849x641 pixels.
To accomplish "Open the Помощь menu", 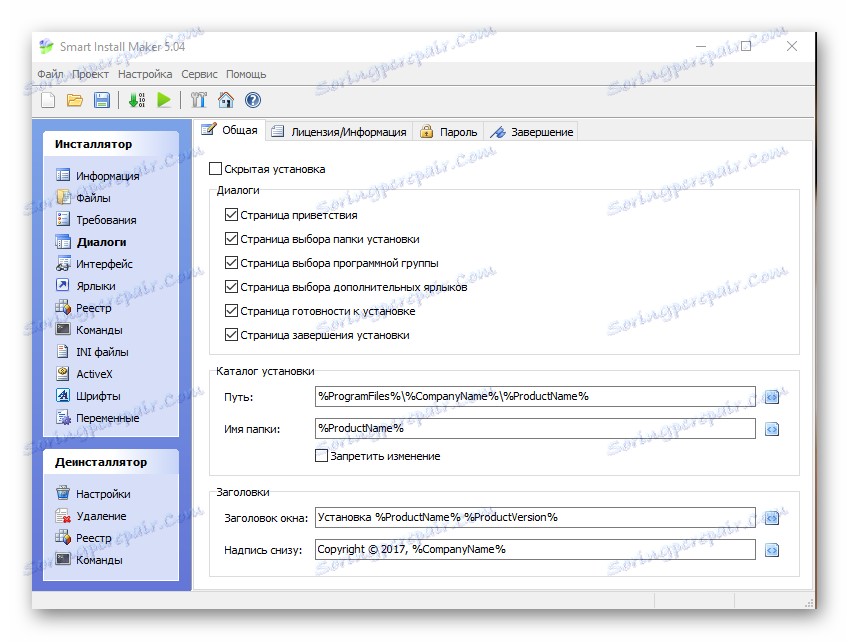I will click(x=246, y=74).
